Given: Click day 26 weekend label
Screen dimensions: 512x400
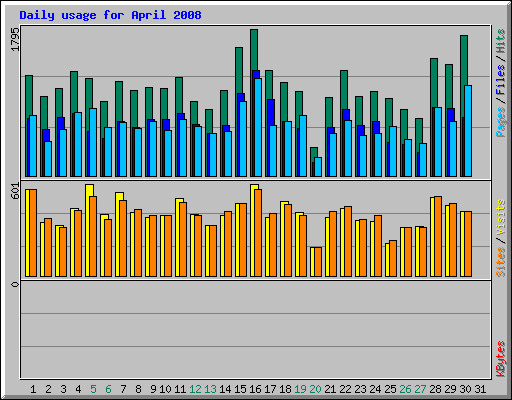Looking at the screenshot, I should coord(405,389).
